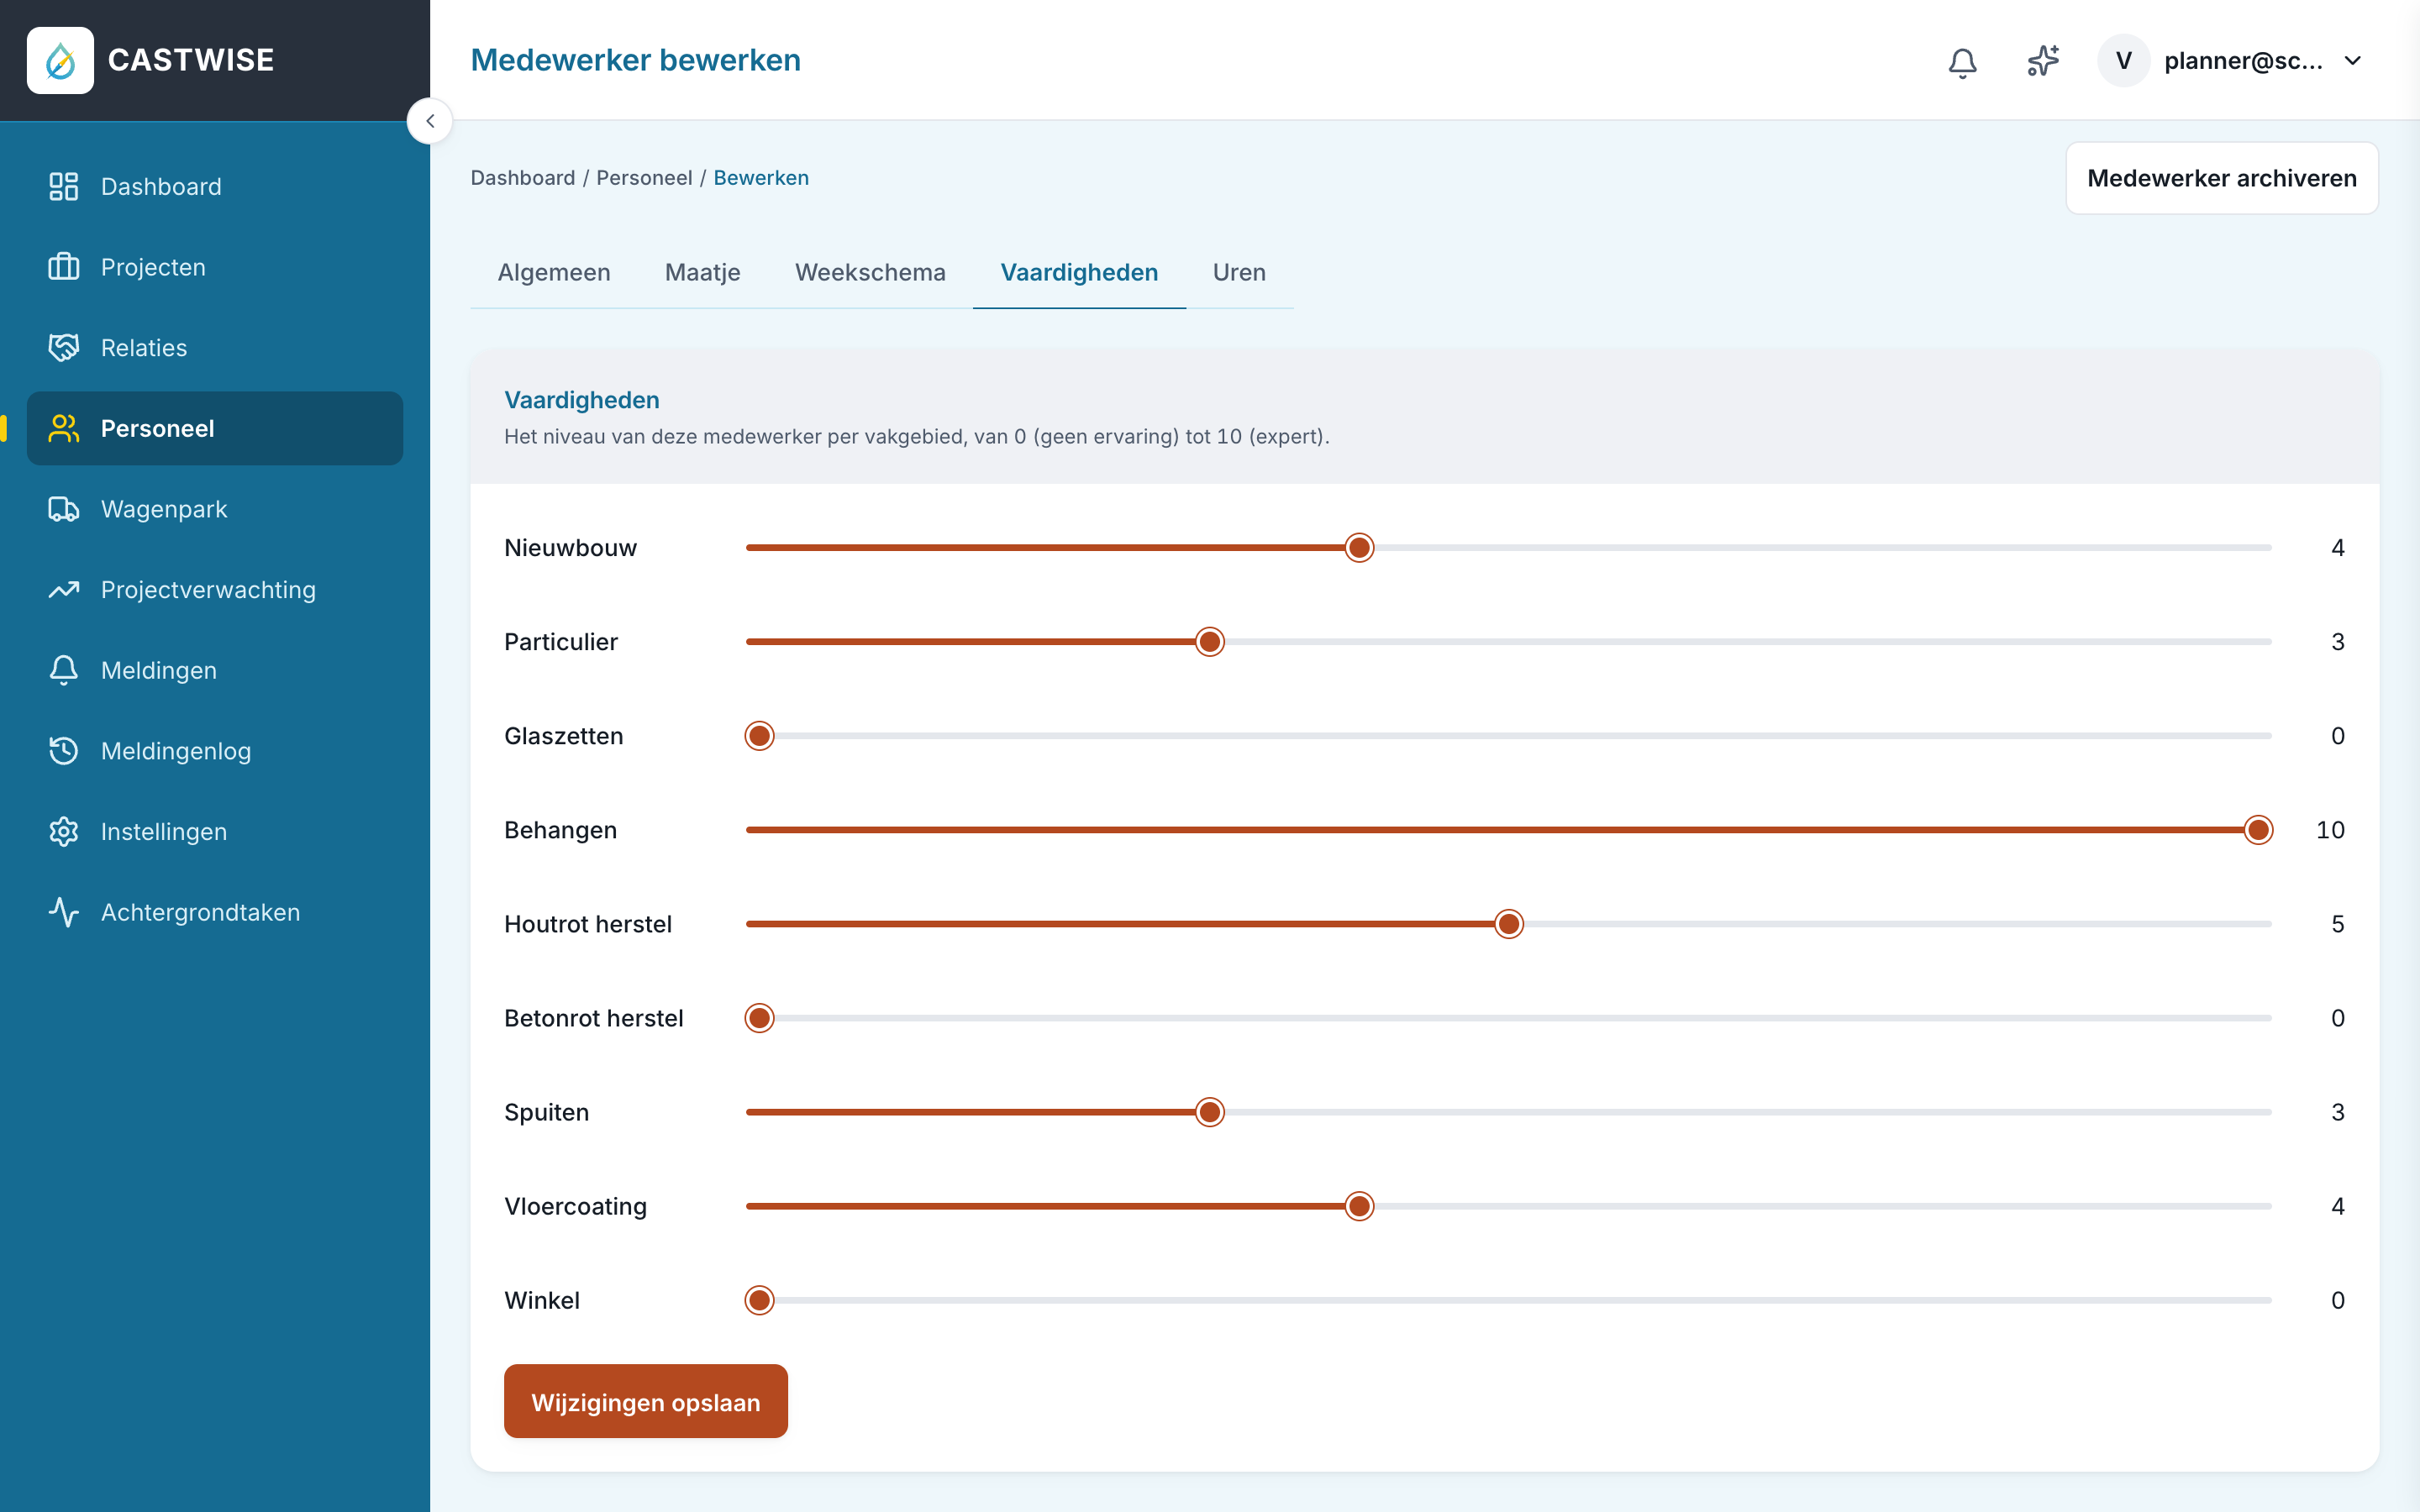Click the Meldingen bell icon in the sidebar
This screenshot has width=2420, height=1512.
tap(64, 670)
